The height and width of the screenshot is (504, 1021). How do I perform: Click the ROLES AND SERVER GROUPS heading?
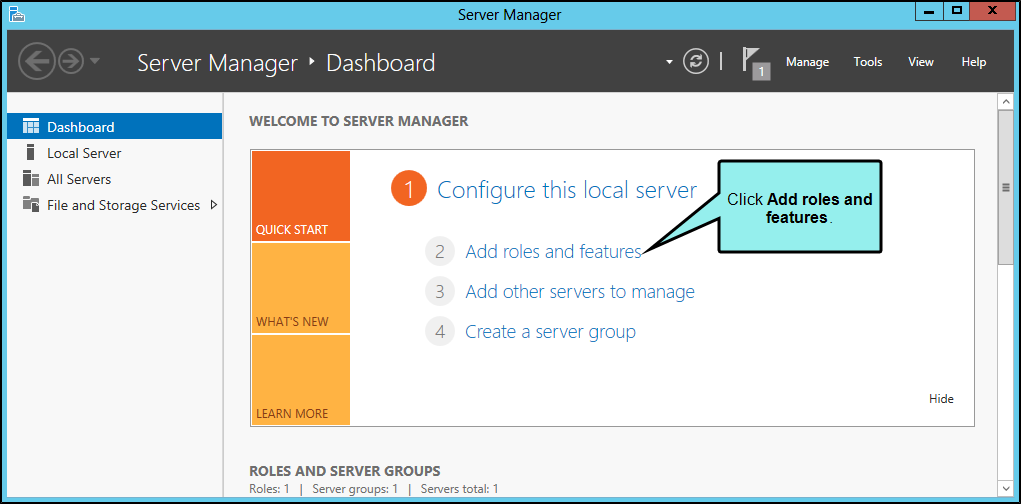coord(344,470)
